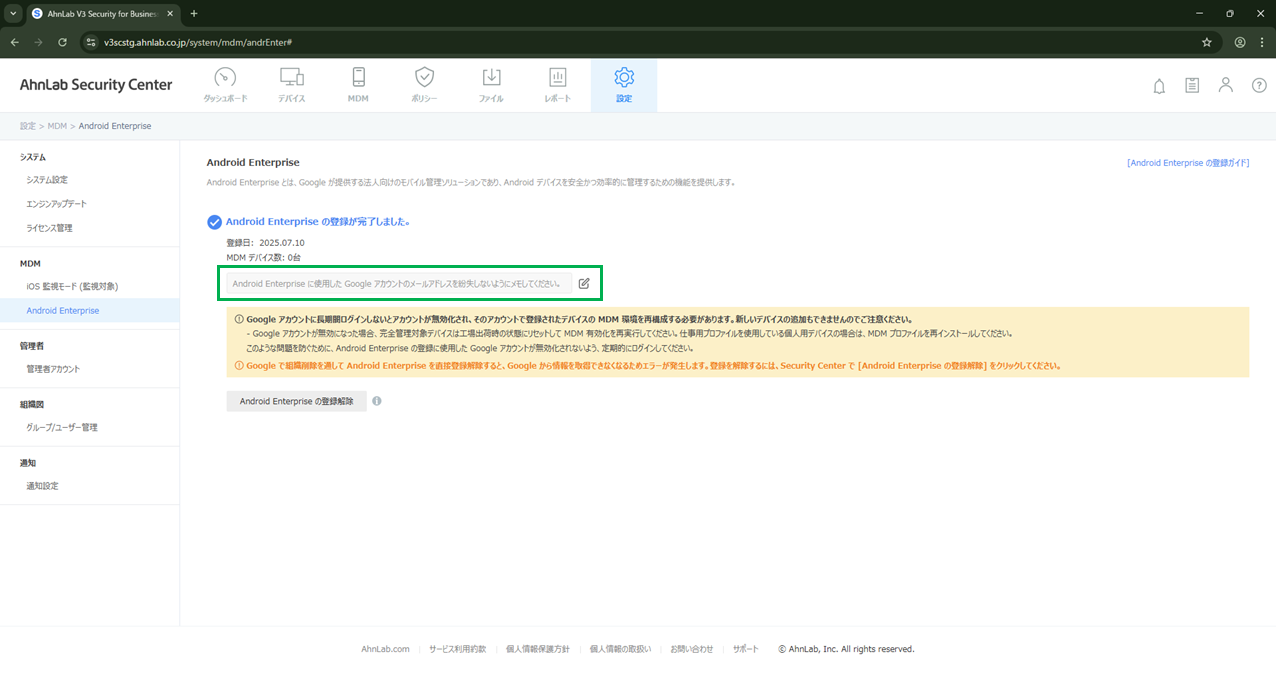Click the browser address bar URL
Viewport: 1276px width, 693px height.
pyautogui.click(x=198, y=43)
